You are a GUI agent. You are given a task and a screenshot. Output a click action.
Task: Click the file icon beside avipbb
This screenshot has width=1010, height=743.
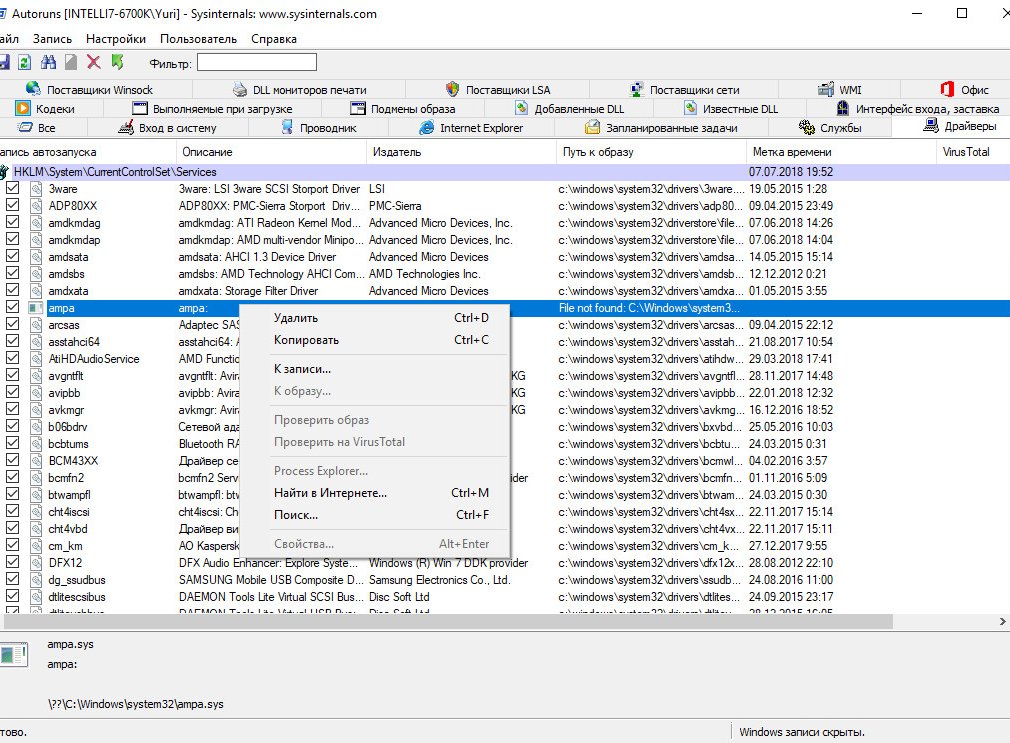(36, 393)
